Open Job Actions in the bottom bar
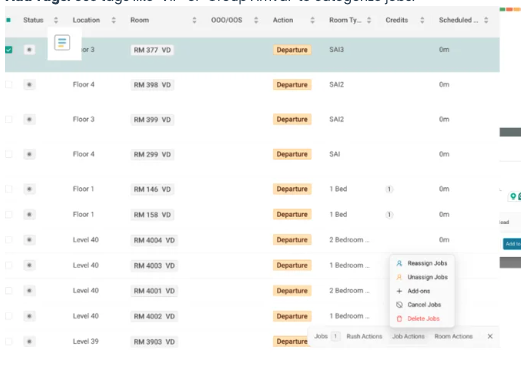This screenshot has width=527, height=371. pyautogui.click(x=408, y=336)
